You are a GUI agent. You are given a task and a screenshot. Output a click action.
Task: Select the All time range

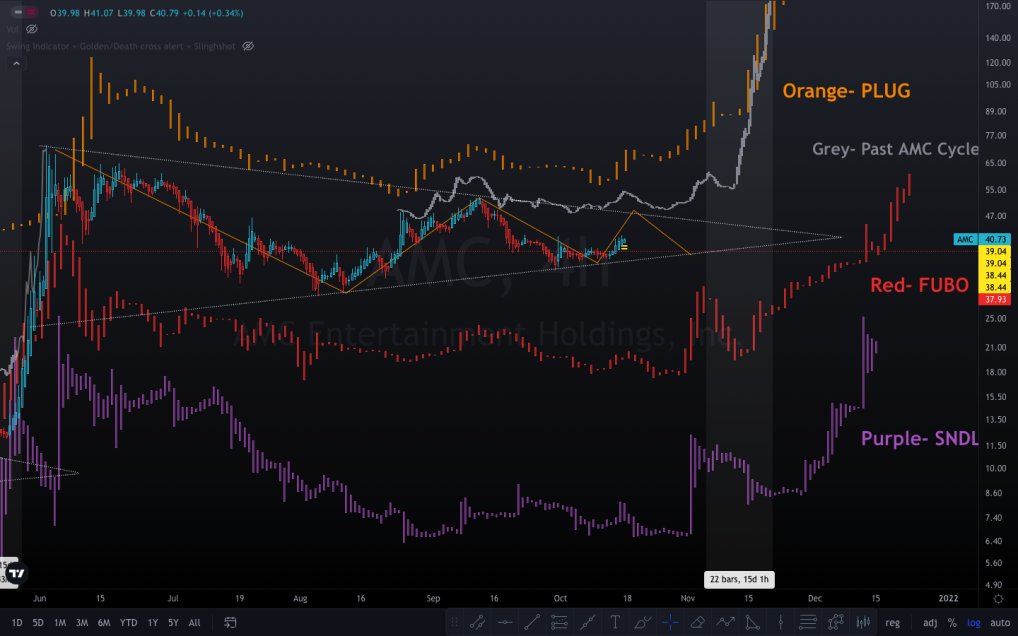click(x=194, y=622)
